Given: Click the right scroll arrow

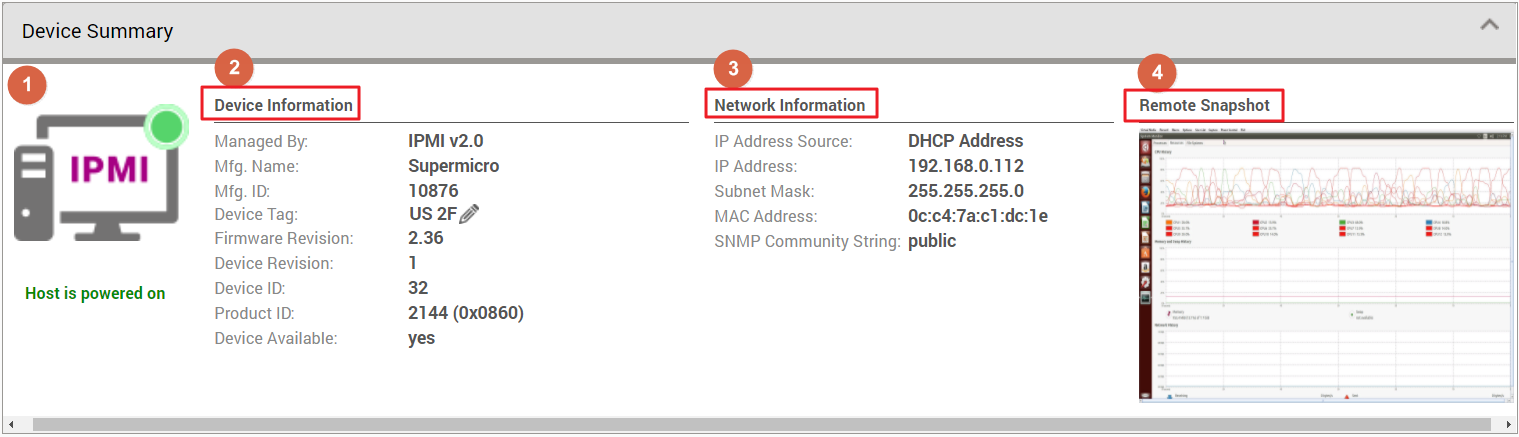Looking at the screenshot, I should (x=1509, y=425).
